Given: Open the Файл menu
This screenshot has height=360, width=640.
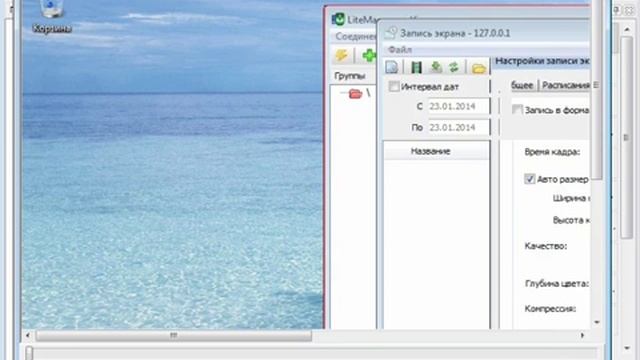Looking at the screenshot, I should point(400,50).
